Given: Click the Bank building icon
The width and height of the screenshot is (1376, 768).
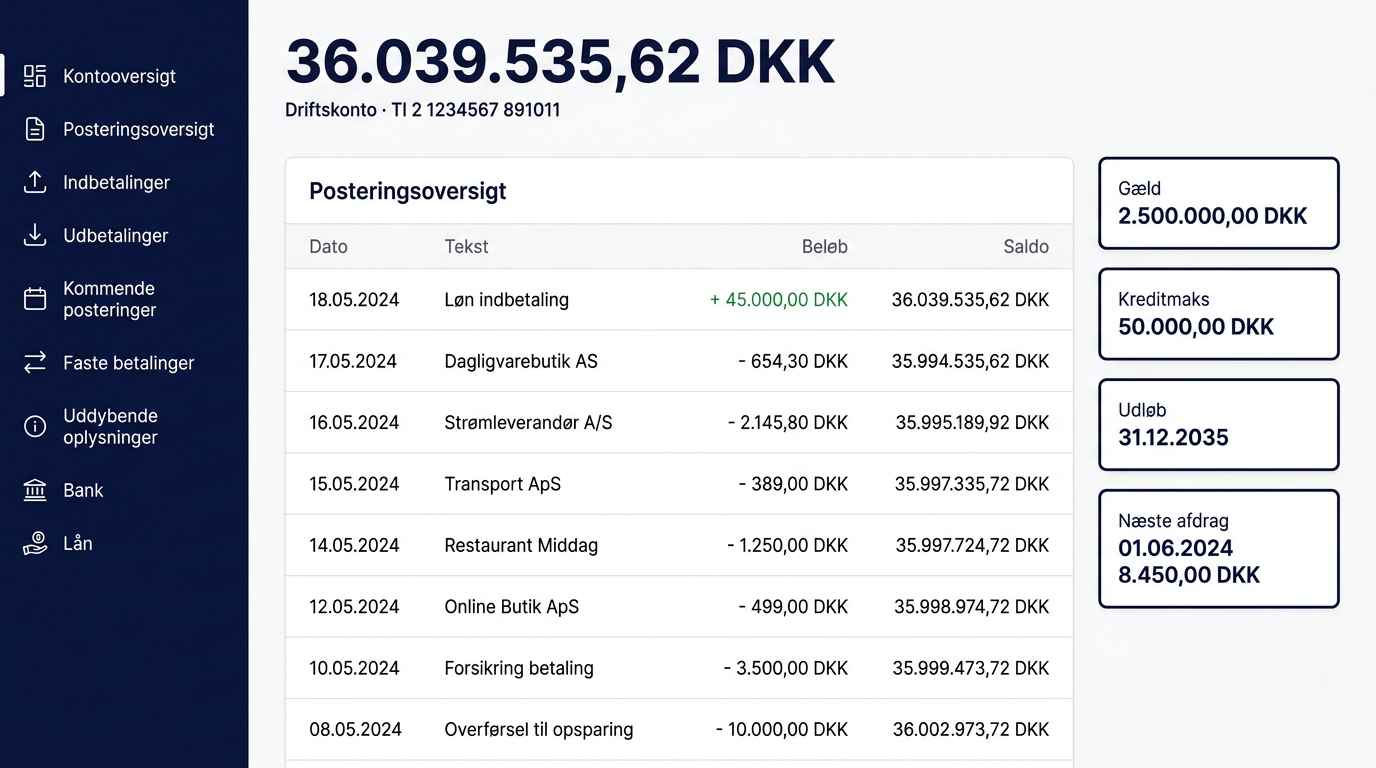Looking at the screenshot, I should [35, 490].
